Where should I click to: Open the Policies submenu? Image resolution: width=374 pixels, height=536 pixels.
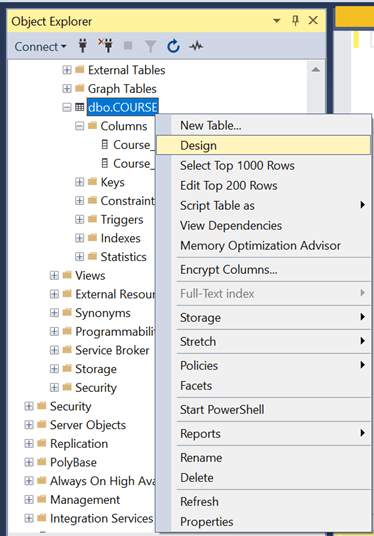264,365
